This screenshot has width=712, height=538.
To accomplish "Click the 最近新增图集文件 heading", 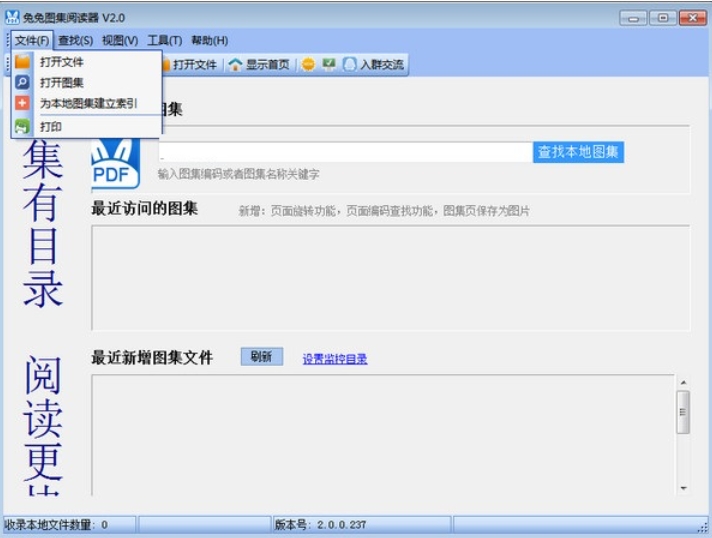I will coord(152,358).
